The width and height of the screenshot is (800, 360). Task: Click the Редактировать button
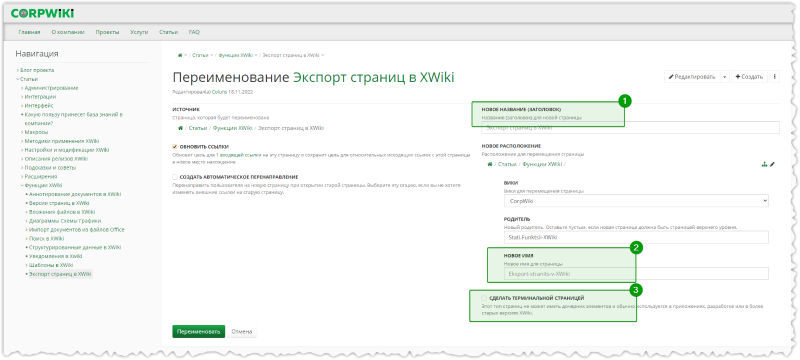tap(692, 76)
